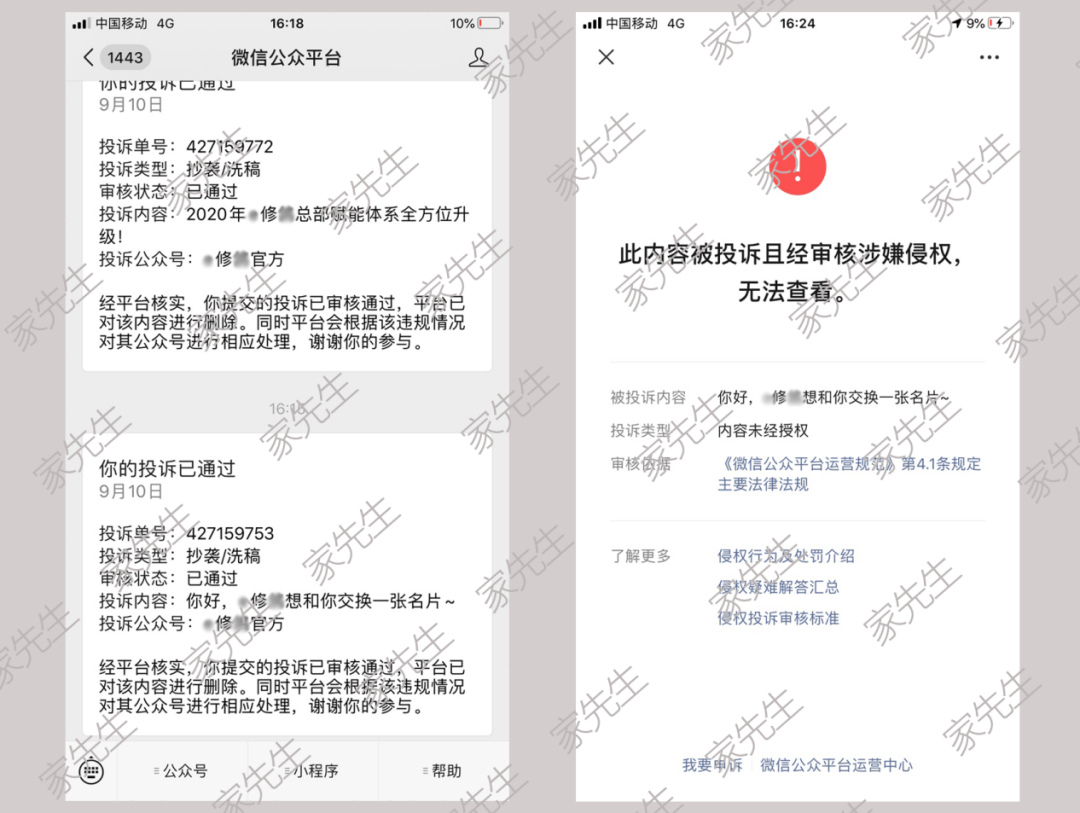
Task: Open the 《微信公众平台运营规范》第4.1条规定 link
Action: (849, 464)
